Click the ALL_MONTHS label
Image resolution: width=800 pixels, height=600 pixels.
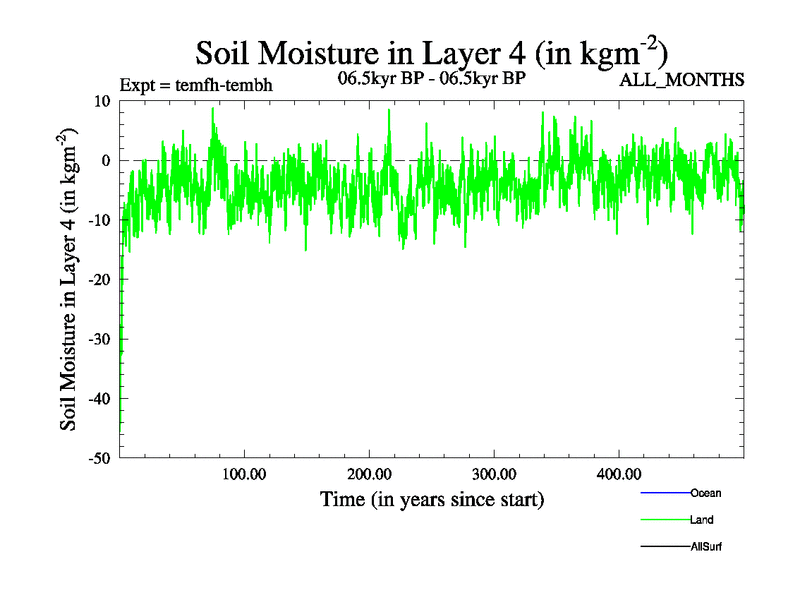[x=682, y=80]
